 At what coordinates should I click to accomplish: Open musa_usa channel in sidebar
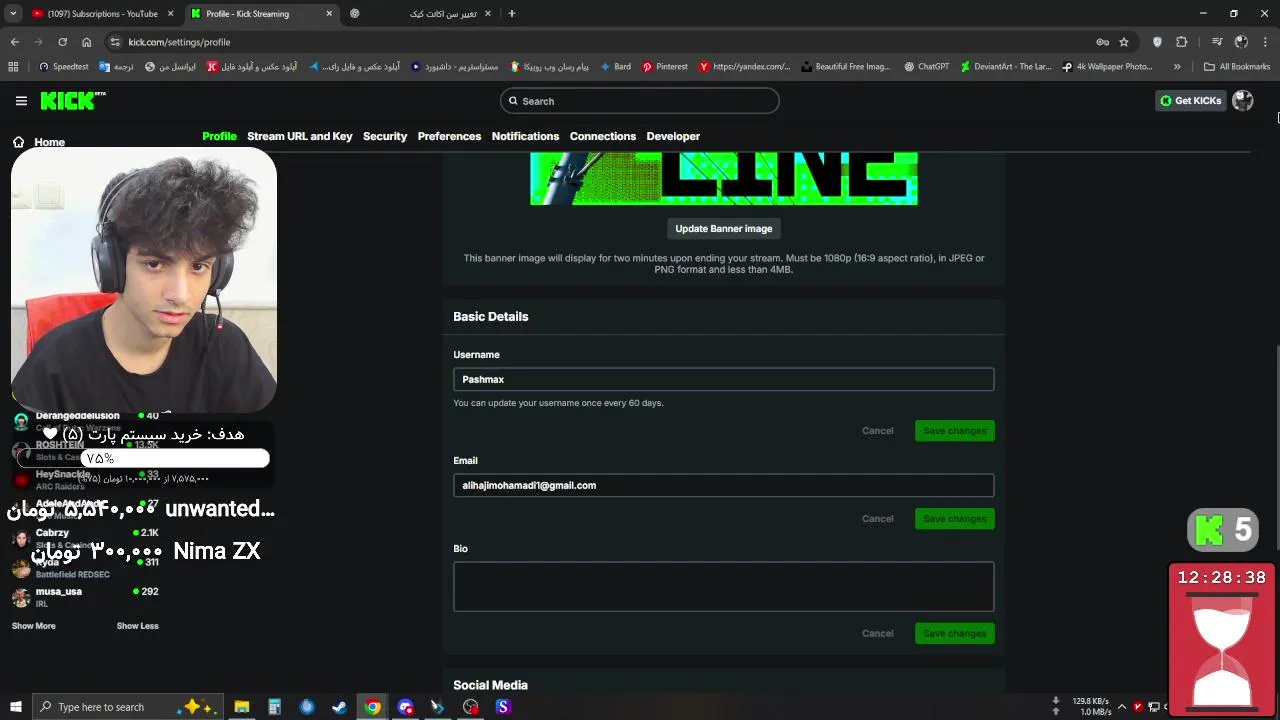click(85, 597)
